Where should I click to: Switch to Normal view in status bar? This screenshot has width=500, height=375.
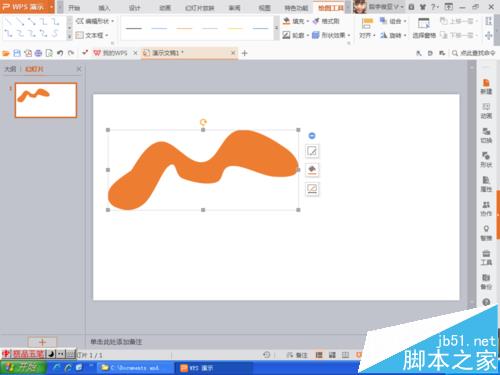coord(319,355)
